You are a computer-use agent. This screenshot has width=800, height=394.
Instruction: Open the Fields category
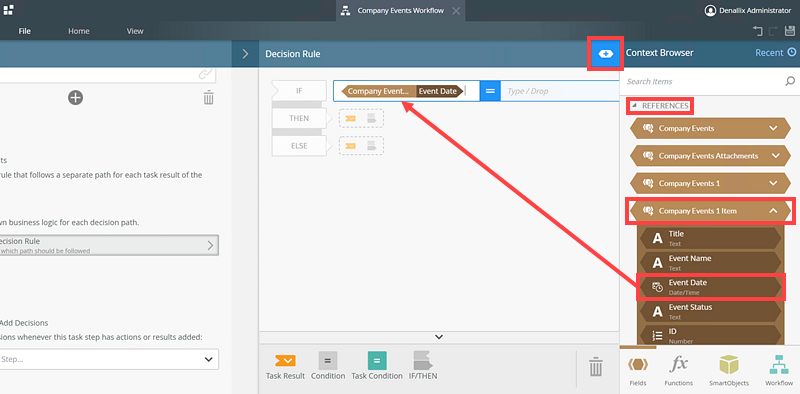637,371
